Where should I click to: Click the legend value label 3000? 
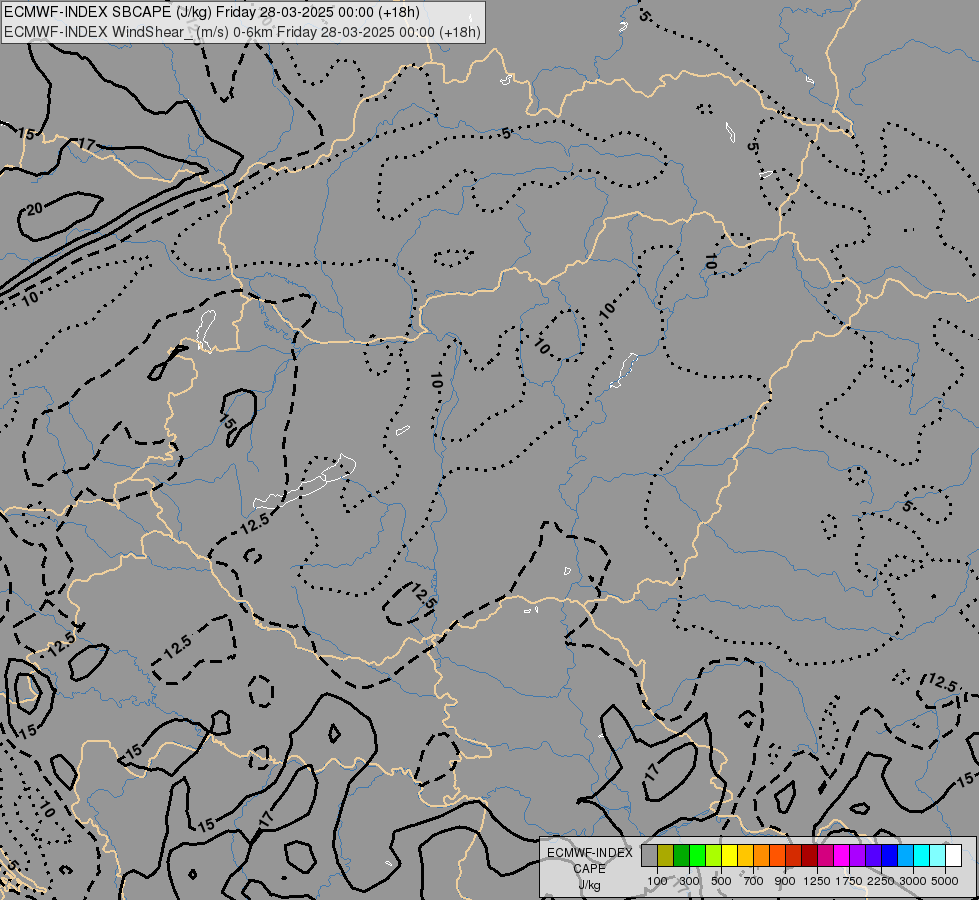point(913,881)
